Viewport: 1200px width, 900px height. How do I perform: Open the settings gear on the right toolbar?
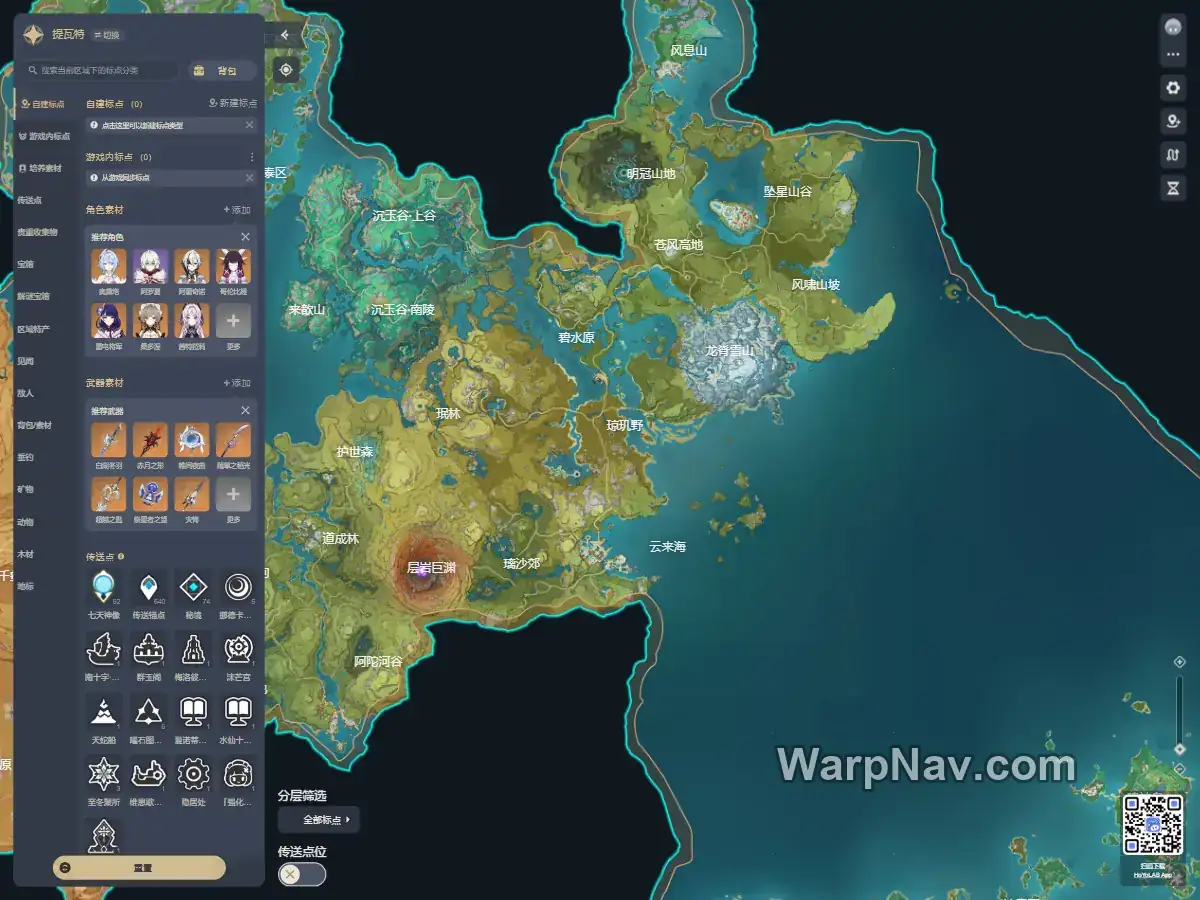pyautogui.click(x=1173, y=88)
